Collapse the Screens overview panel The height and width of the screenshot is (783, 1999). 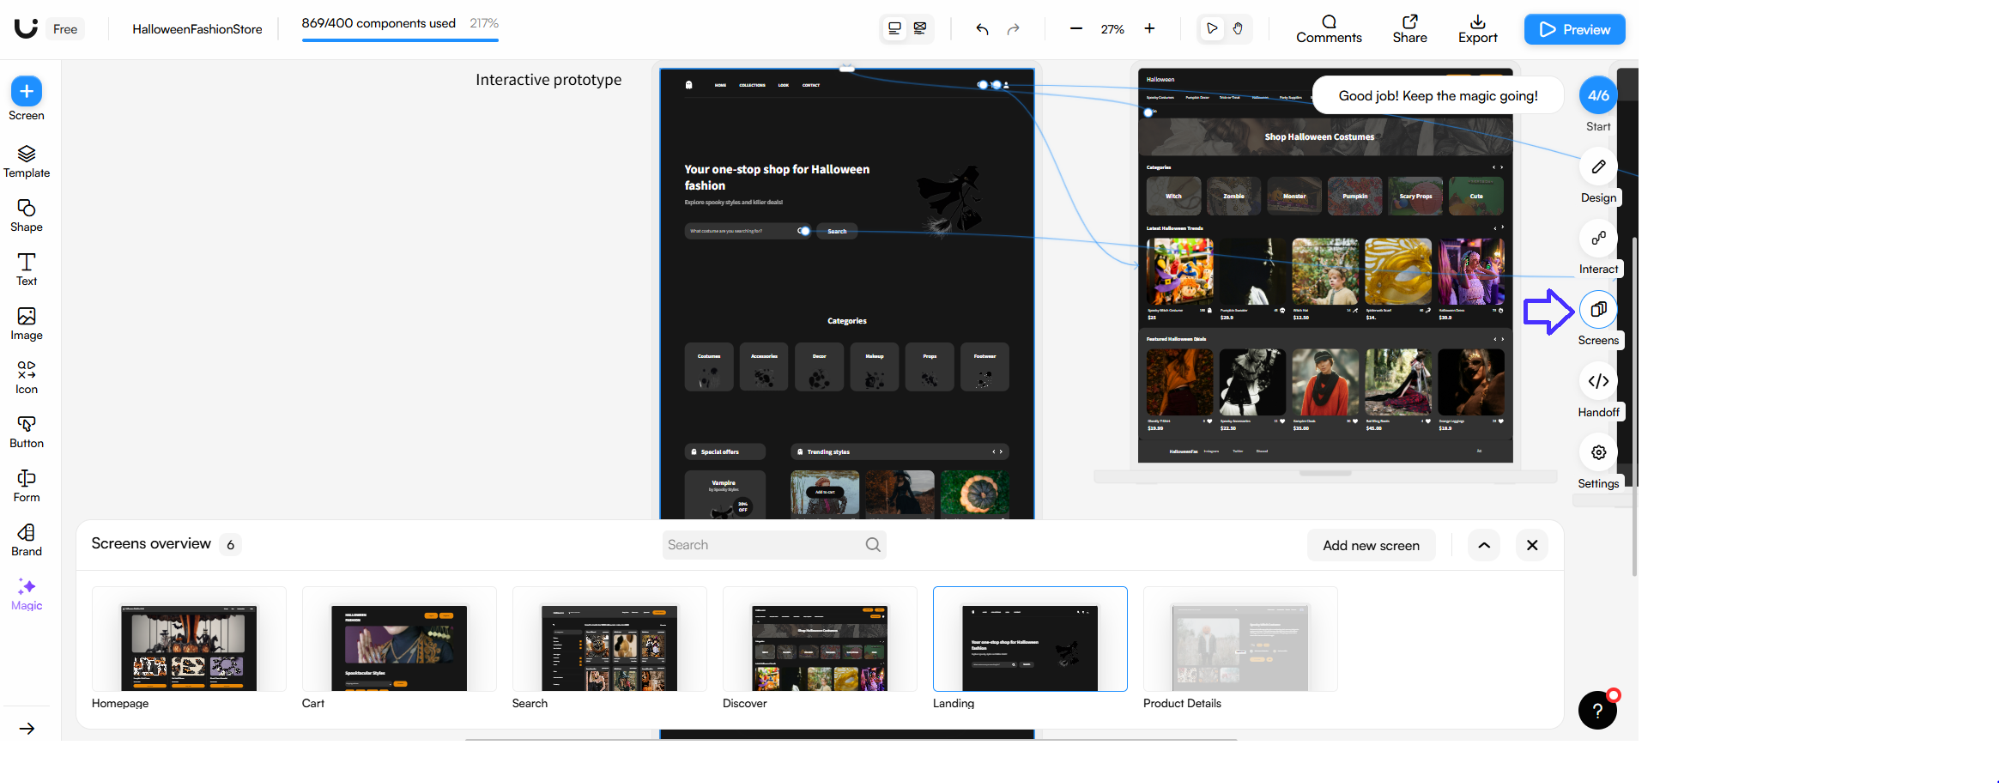[x=1484, y=545]
